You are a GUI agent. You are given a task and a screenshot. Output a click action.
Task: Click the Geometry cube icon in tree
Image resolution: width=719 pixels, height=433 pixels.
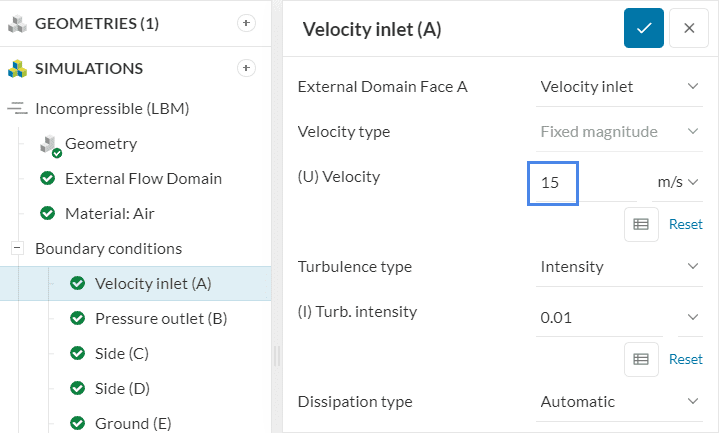tap(50, 144)
